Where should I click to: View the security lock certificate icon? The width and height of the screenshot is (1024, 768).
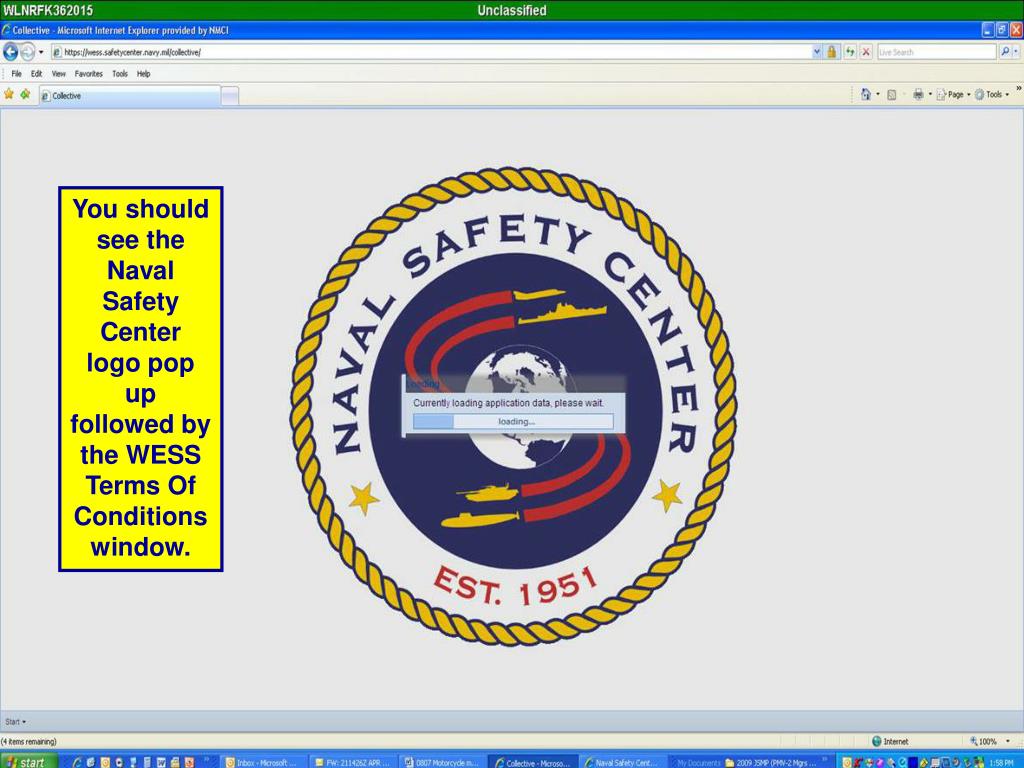pyautogui.click(x=831, y=52)
